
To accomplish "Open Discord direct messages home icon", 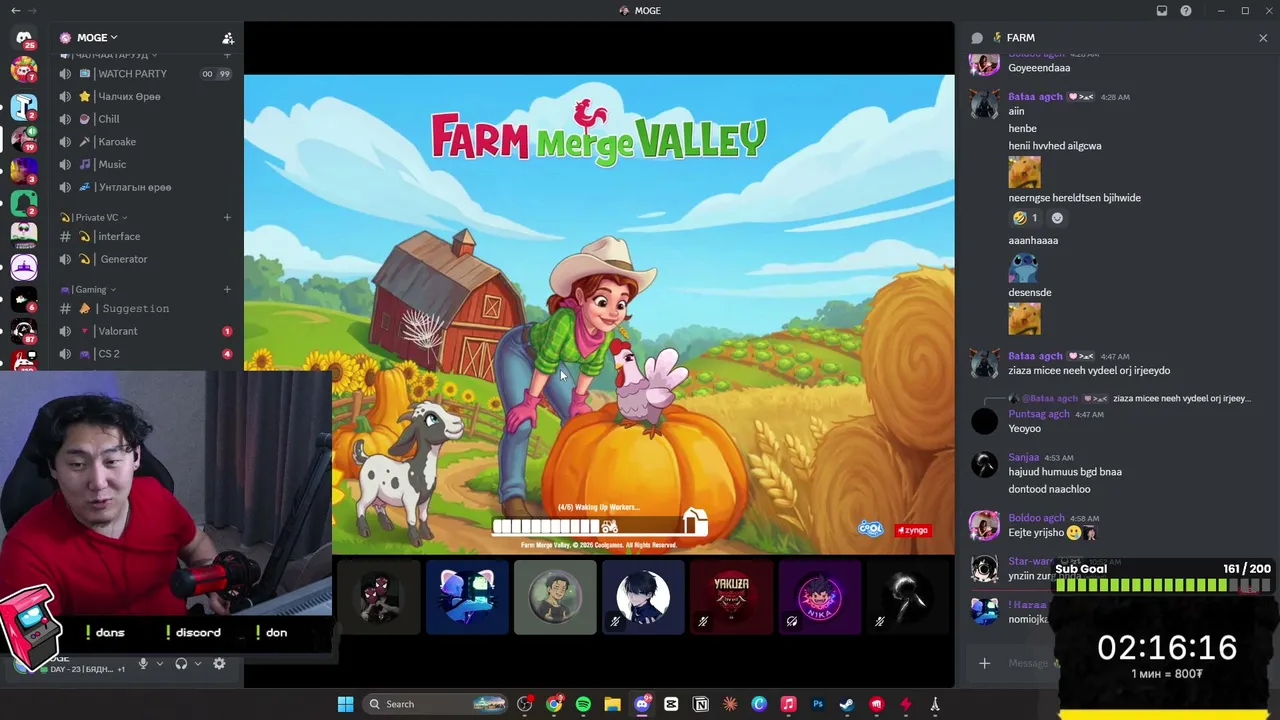I will tap(24, 38).
